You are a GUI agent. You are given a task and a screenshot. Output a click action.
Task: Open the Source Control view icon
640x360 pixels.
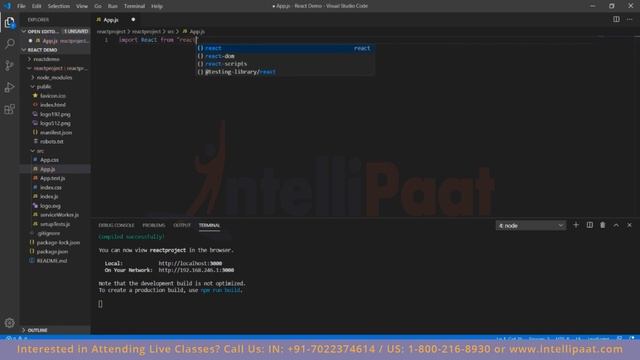9,65
